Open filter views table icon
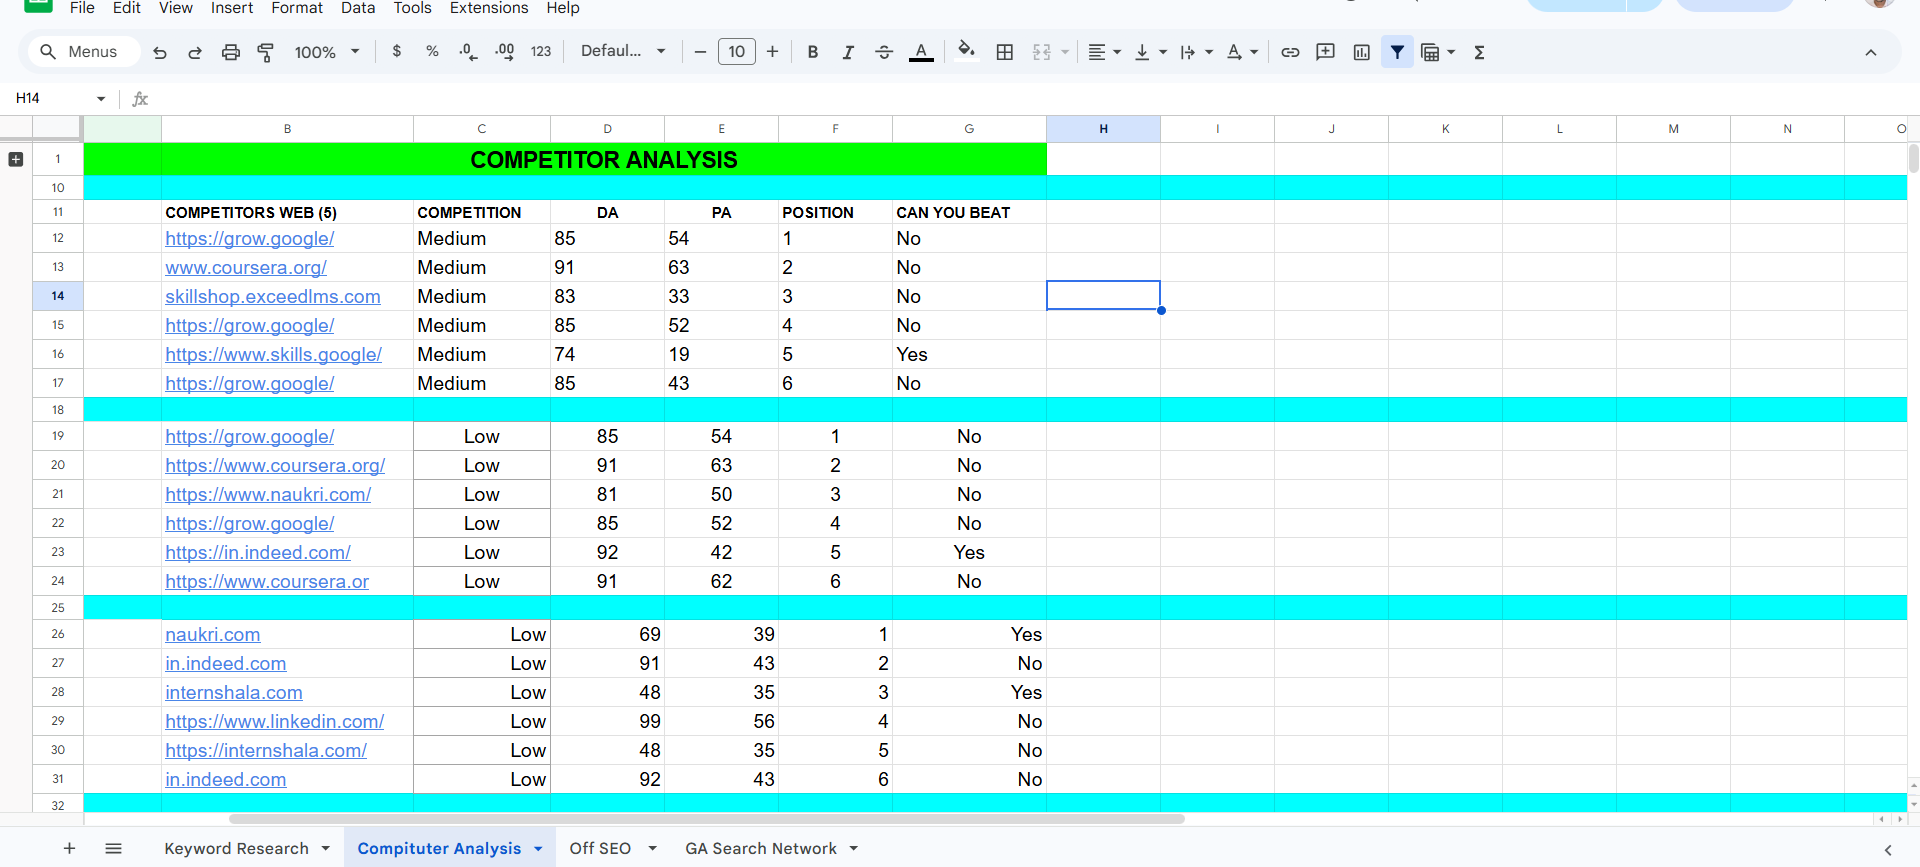 (1430, 52)
